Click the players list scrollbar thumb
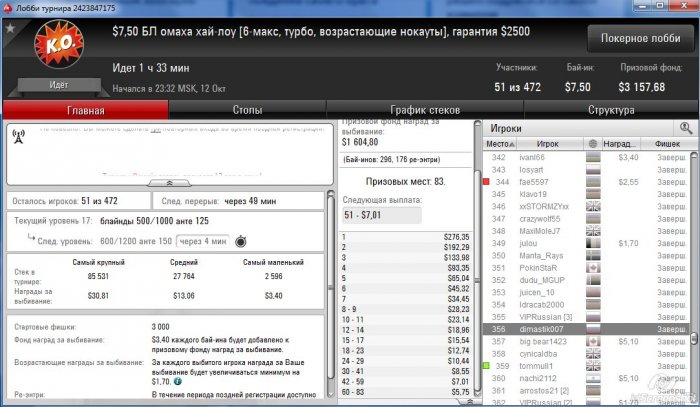Screen dimensions: 700x407 click(694, 339)
